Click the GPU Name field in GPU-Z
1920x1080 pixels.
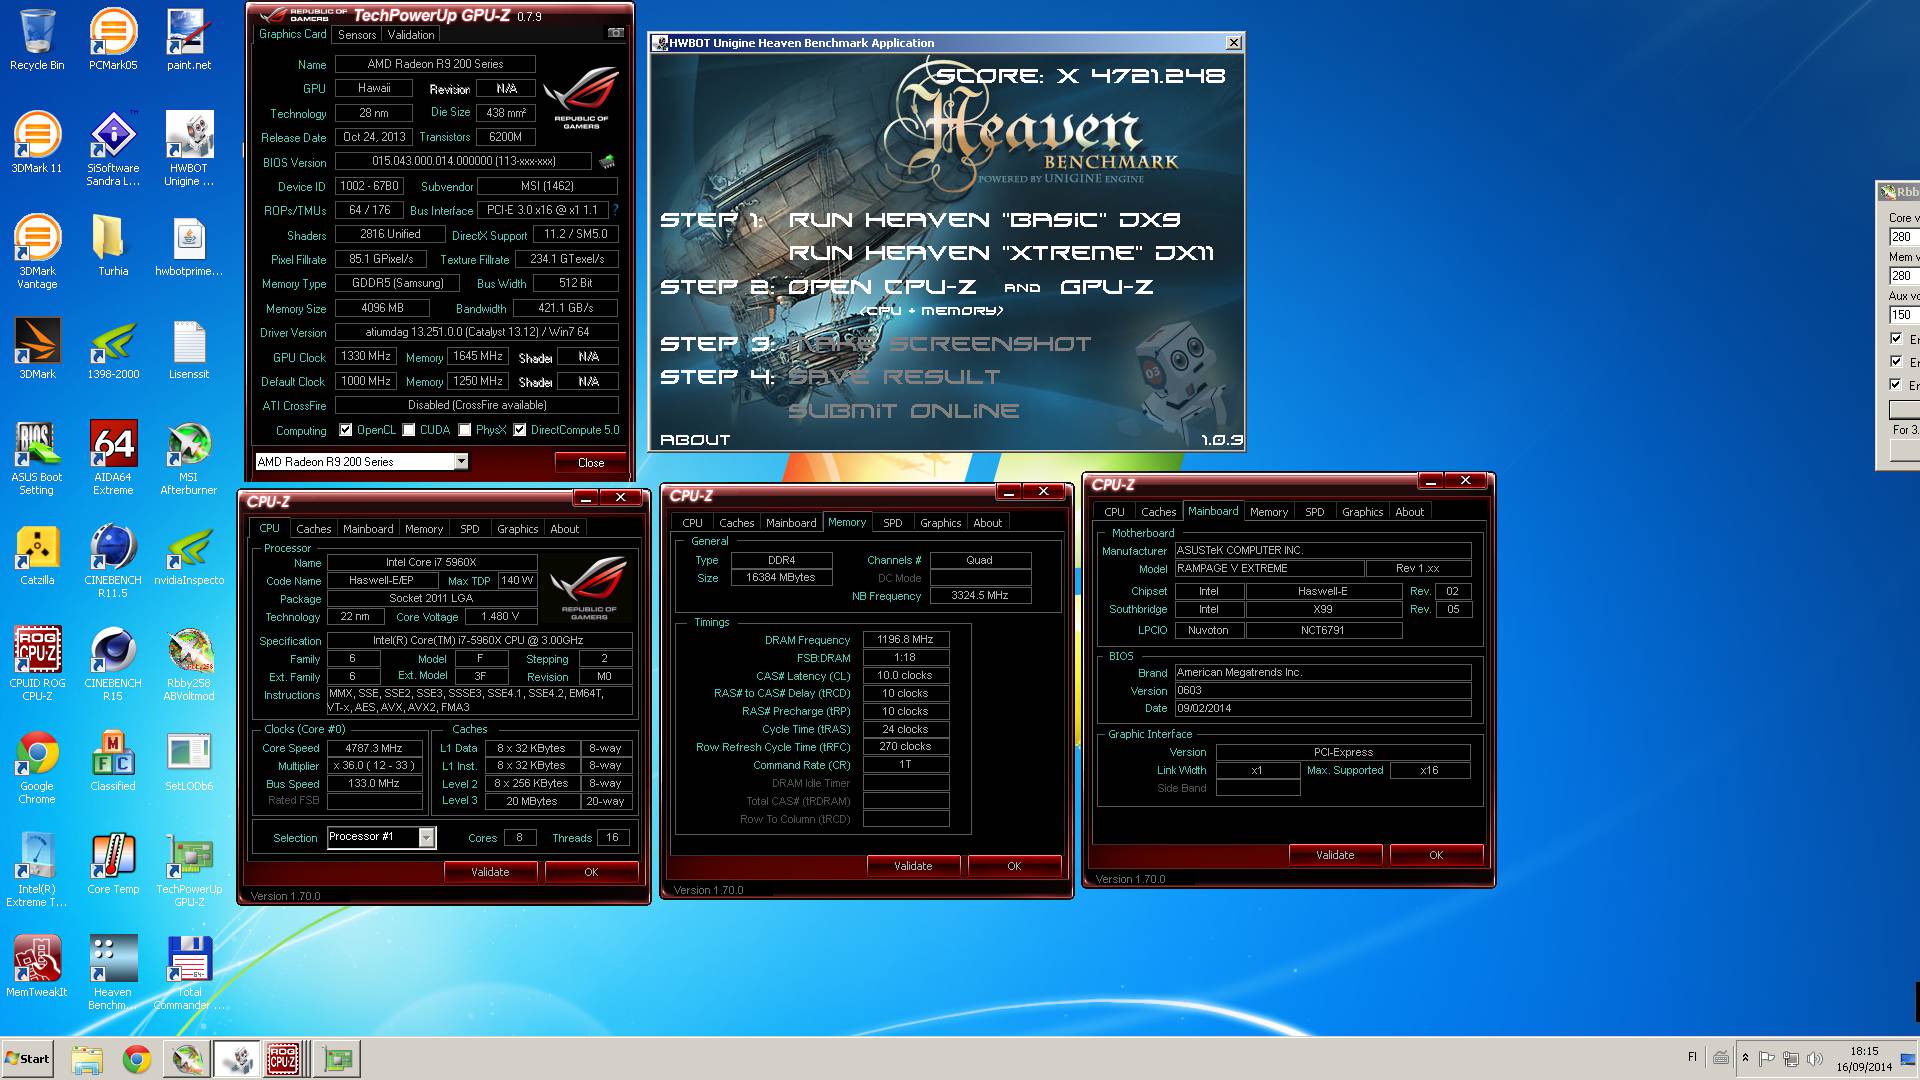click(435, 64)
